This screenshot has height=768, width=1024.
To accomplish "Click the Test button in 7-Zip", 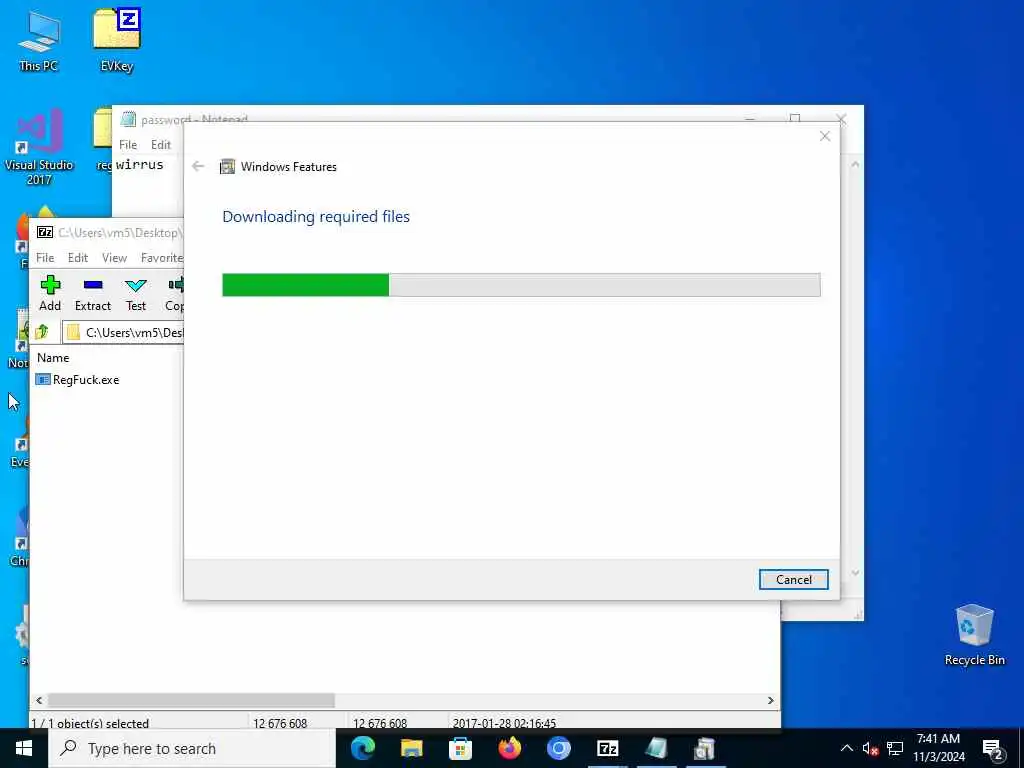I will (136, 293).
